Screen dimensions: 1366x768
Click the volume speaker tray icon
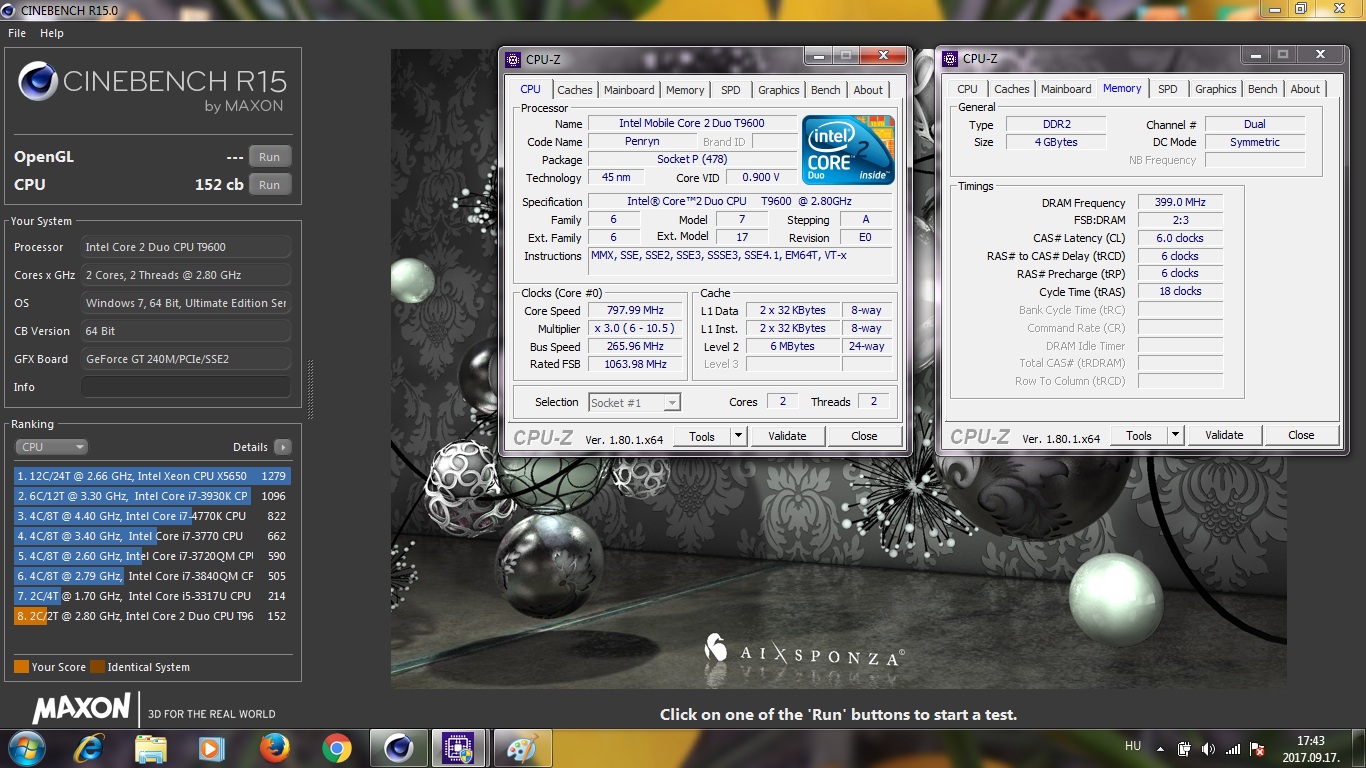coord(1208,748)
